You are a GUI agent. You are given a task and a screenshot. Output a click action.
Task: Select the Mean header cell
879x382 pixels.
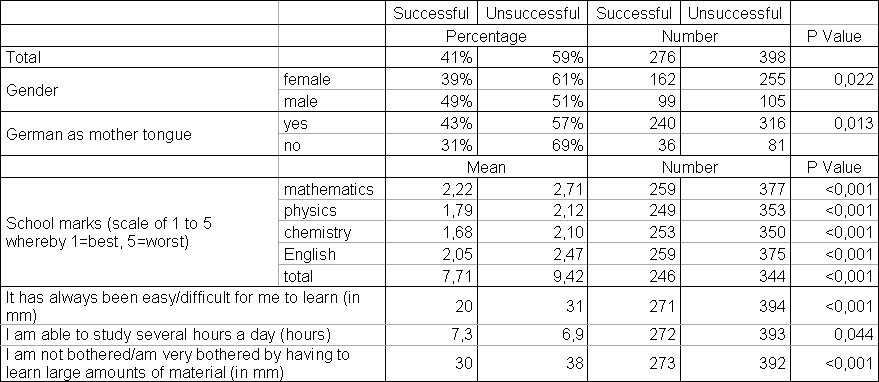(x=487, y=167)
